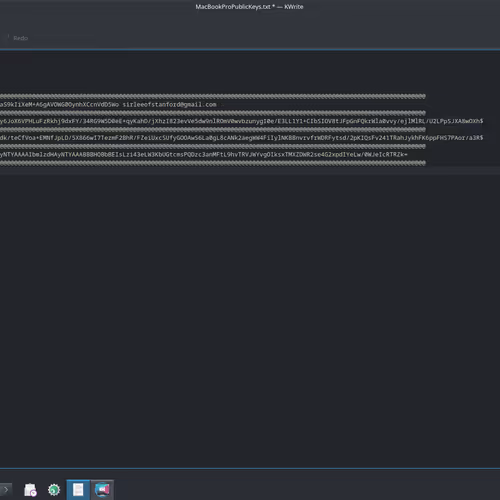Viewport: 500px width, 500px height.
Task: Click the key line ending with 'a3R$'
Action: (x=241, y=138)
